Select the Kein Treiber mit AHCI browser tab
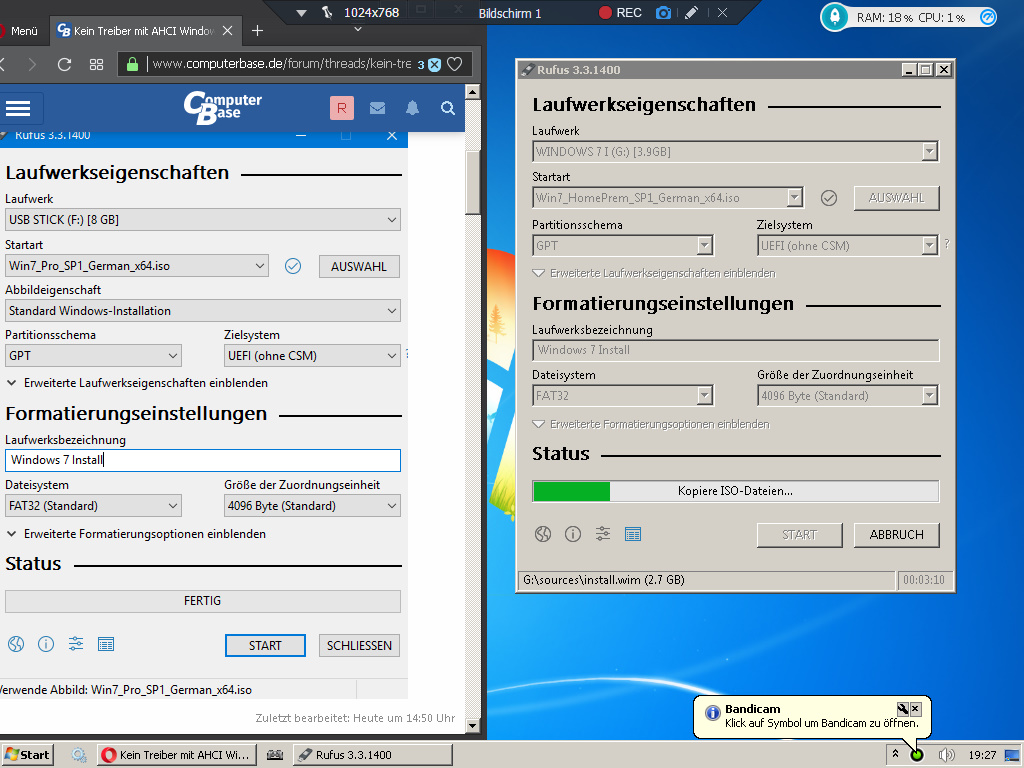1024x768 pixels. click(145, 31)
